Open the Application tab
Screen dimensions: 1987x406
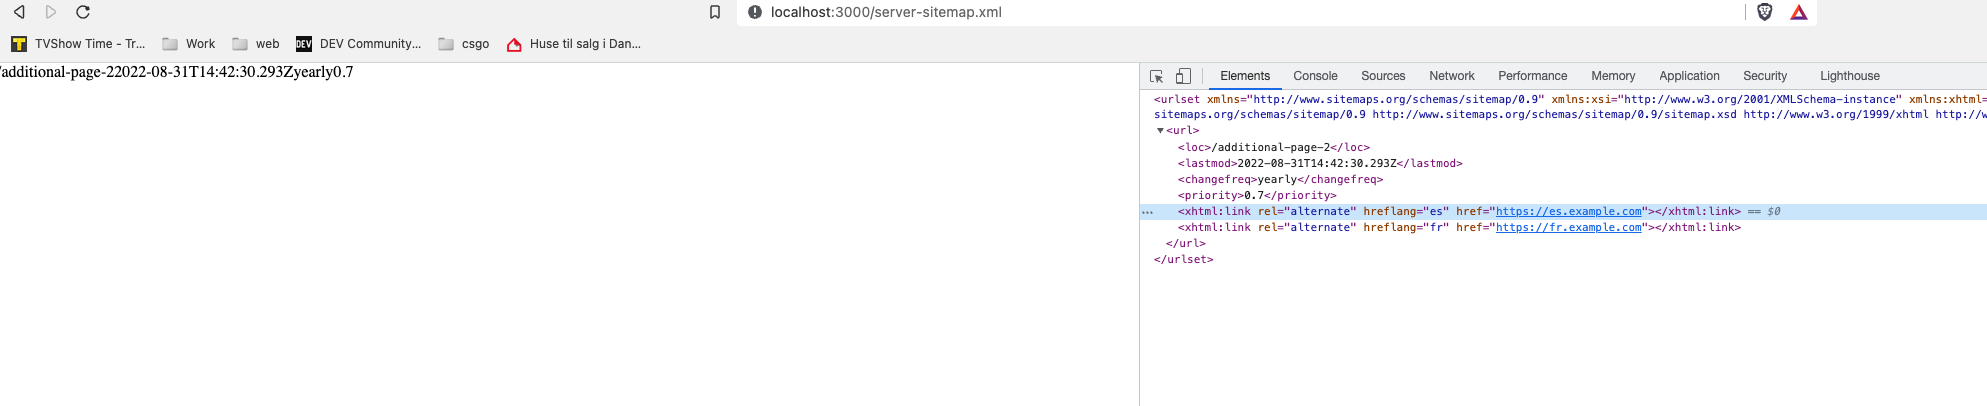click(1689, 76)
